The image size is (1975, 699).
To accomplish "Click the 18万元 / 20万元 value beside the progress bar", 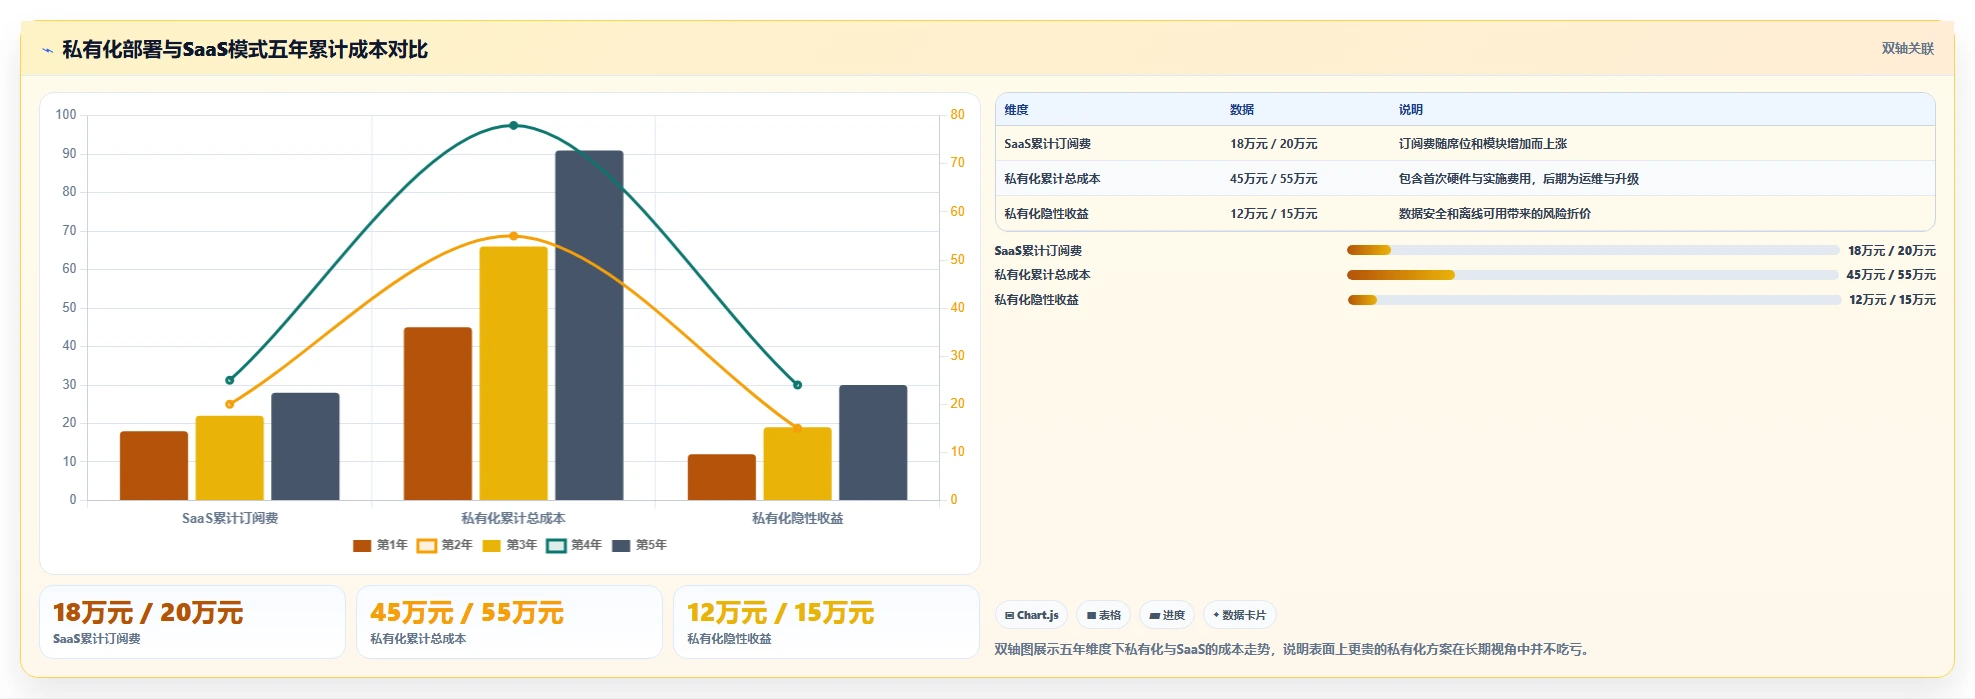I will (1891, 251).
